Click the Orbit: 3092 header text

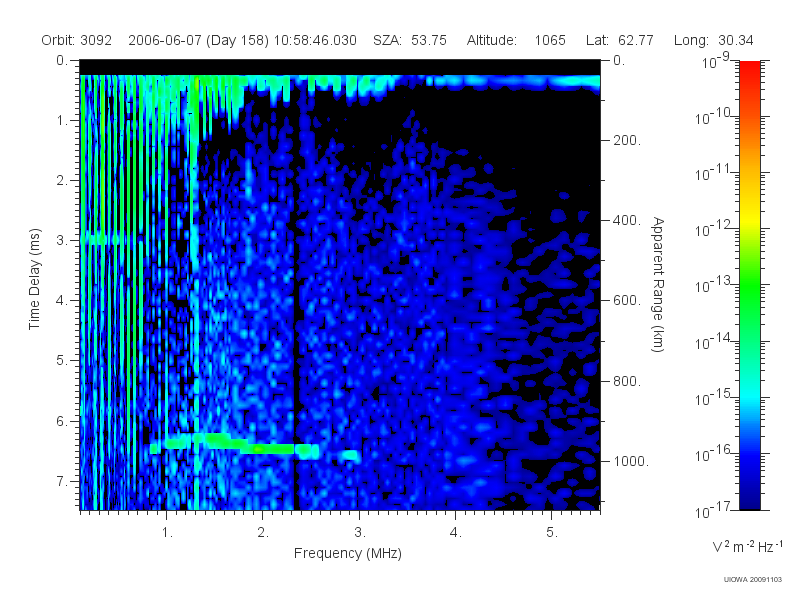(x=77, y=40)
